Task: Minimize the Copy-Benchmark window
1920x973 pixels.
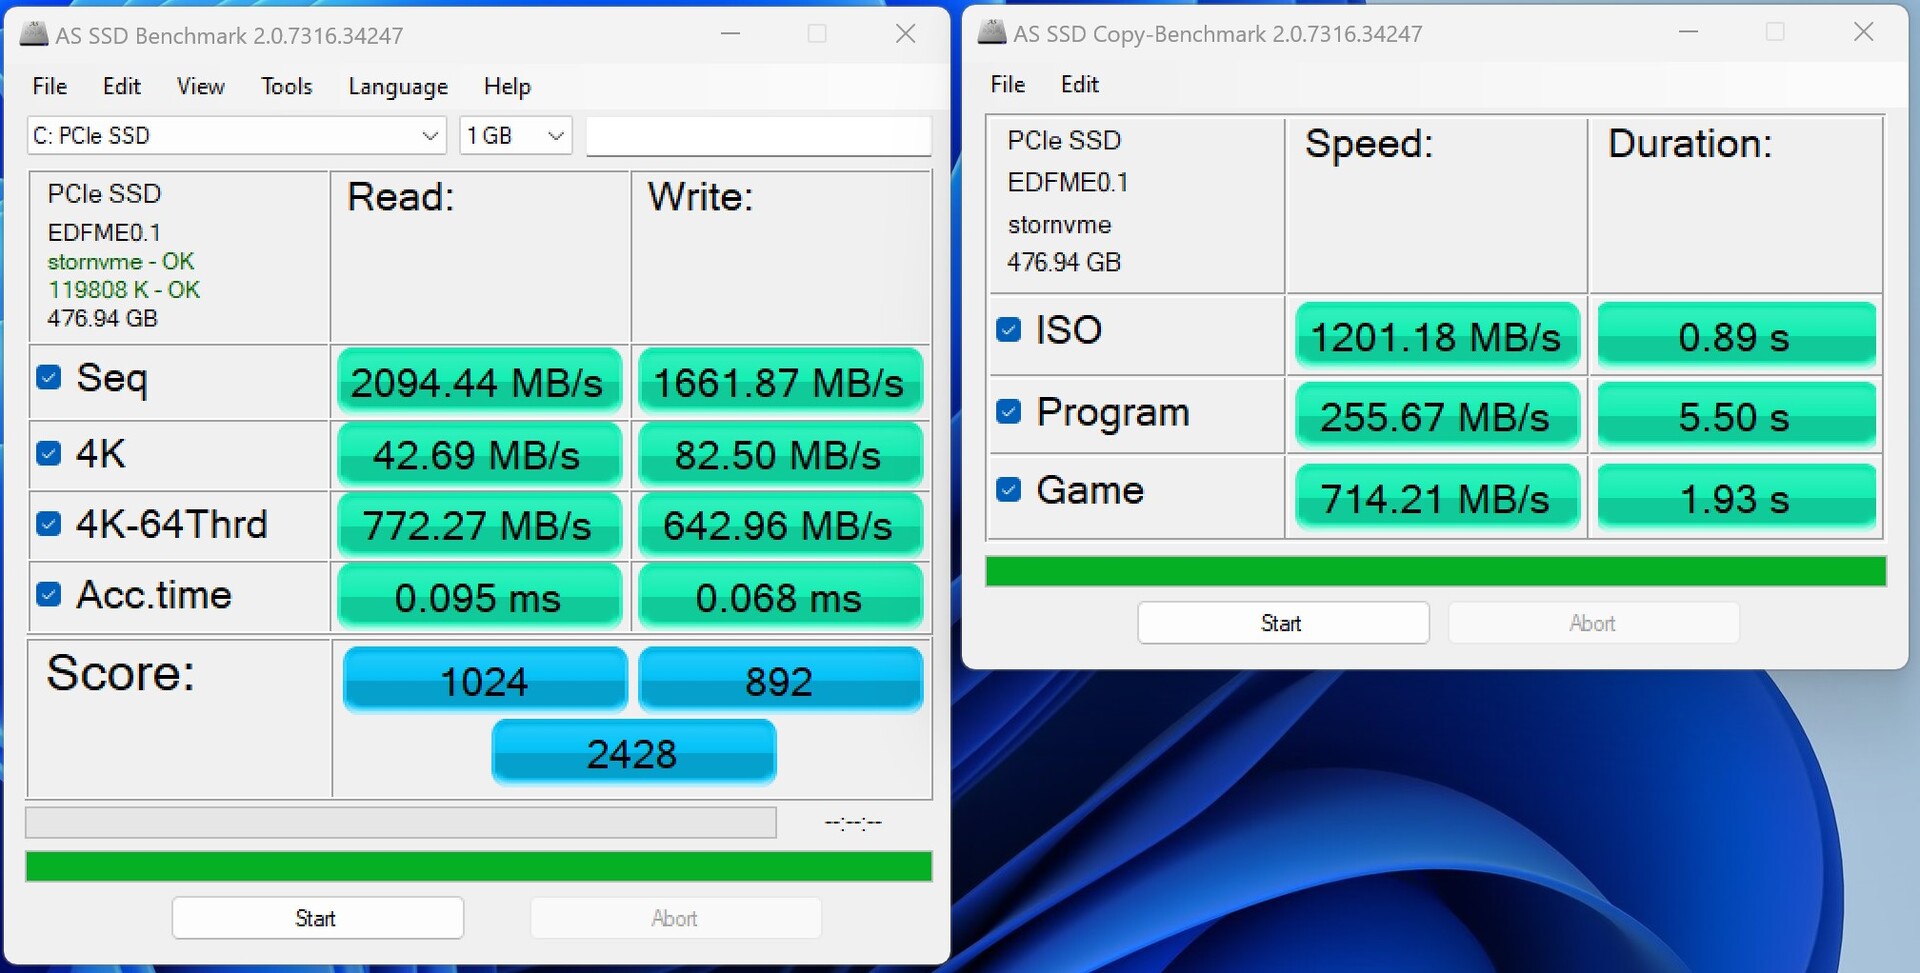Action: coord(1688,32)
